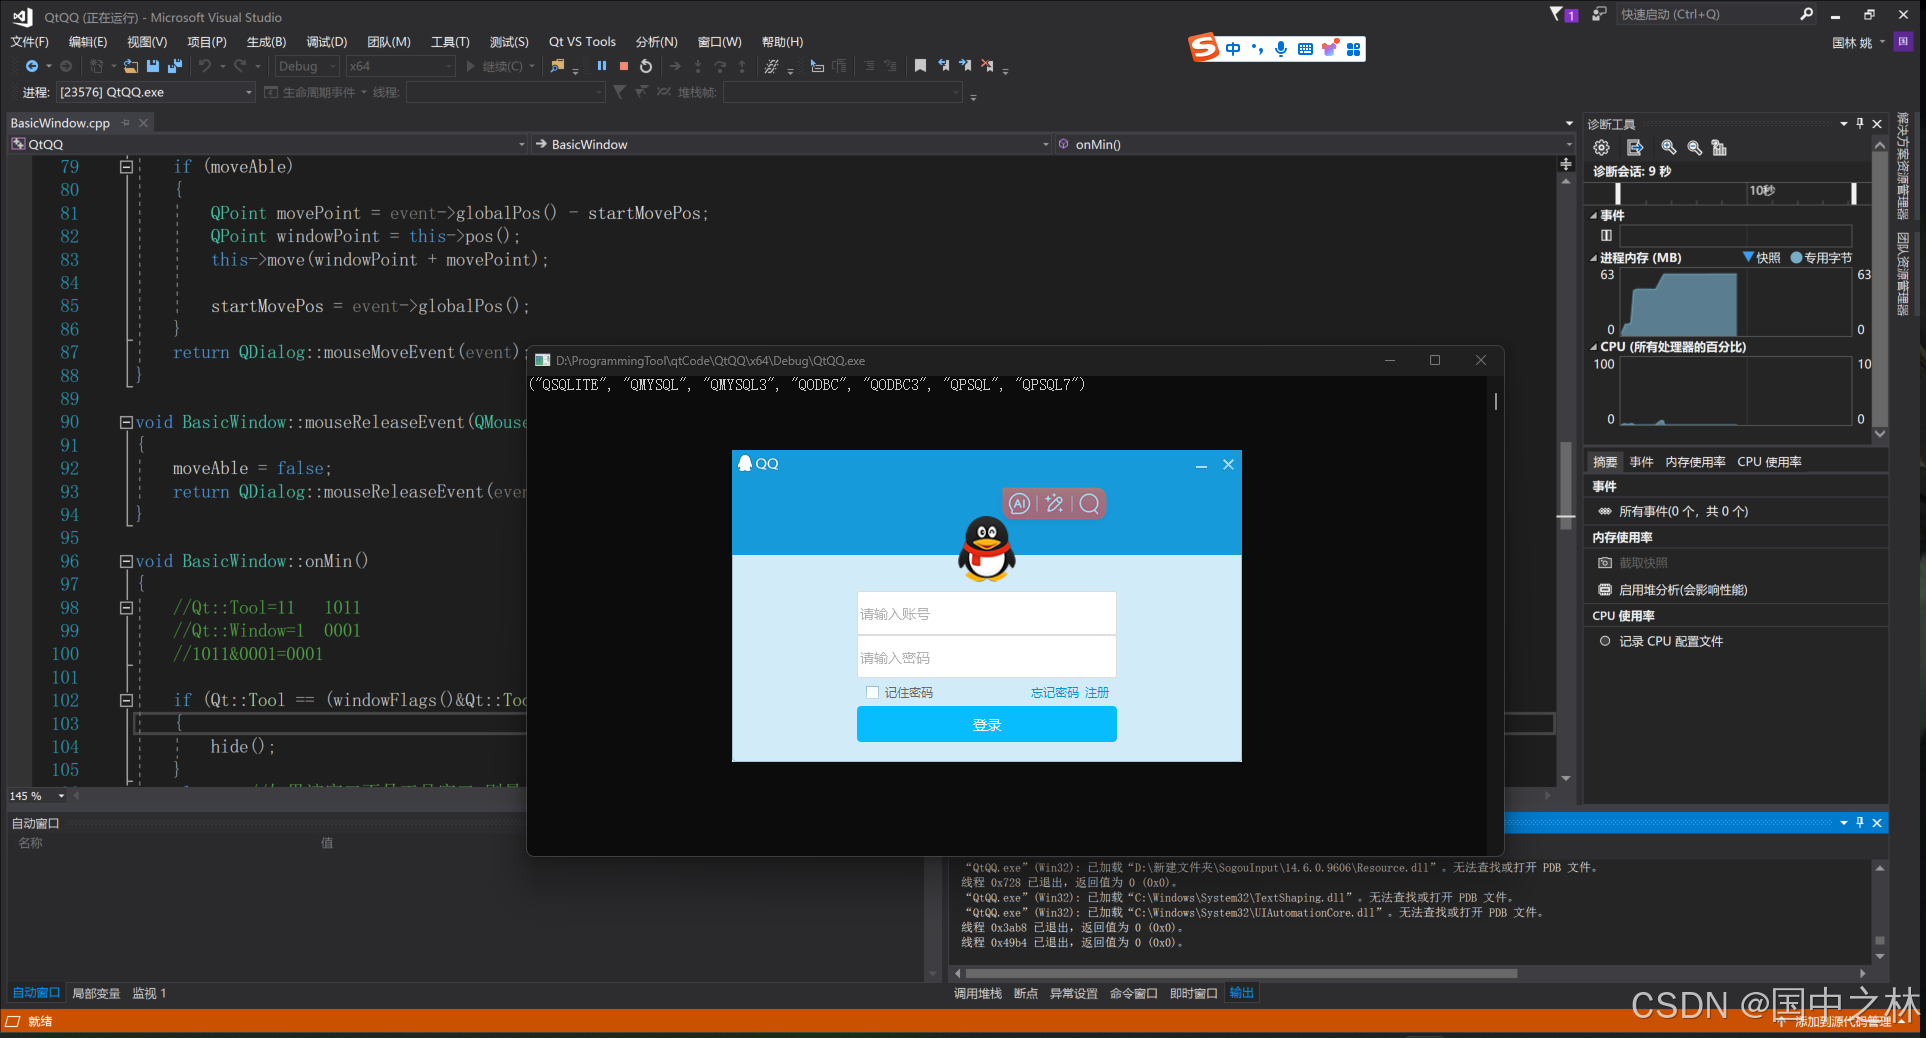Select 记录 CPU 配置文件 radio option

click(x=1604, y=641)
